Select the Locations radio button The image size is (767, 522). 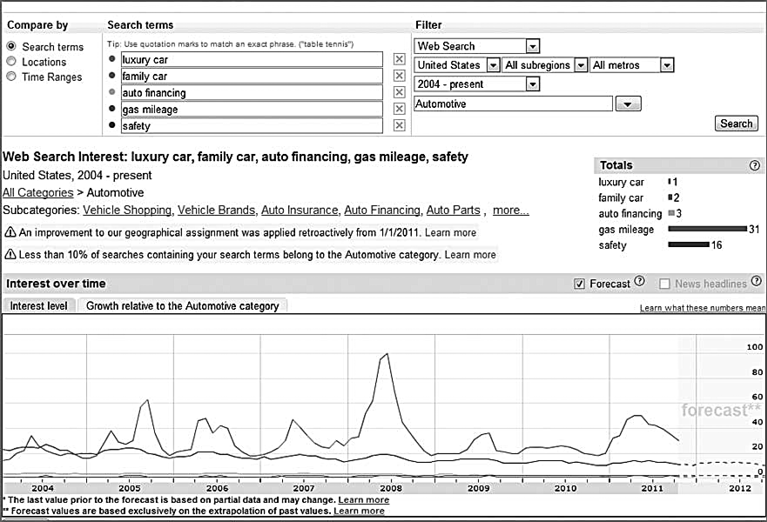(11, 62)
